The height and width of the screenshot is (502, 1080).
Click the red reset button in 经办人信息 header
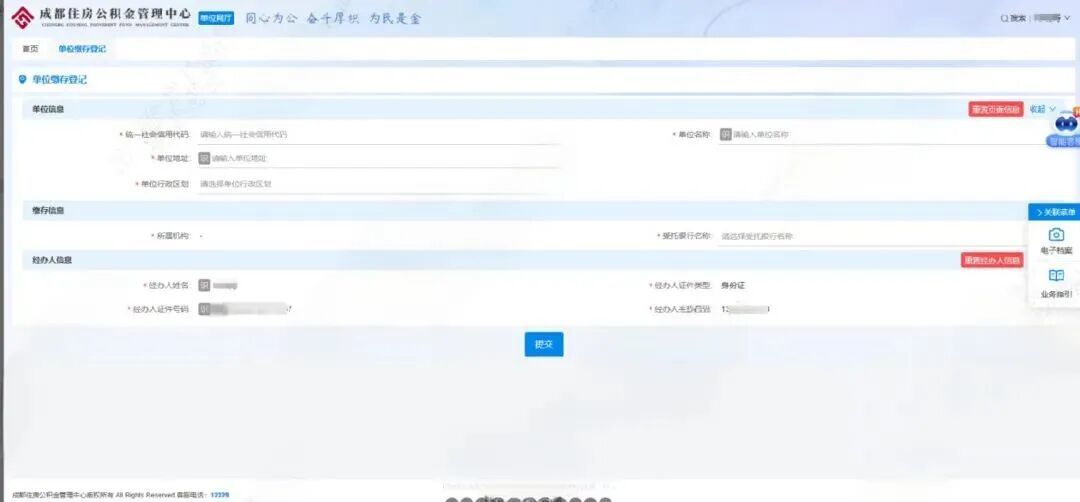[992, 260]
